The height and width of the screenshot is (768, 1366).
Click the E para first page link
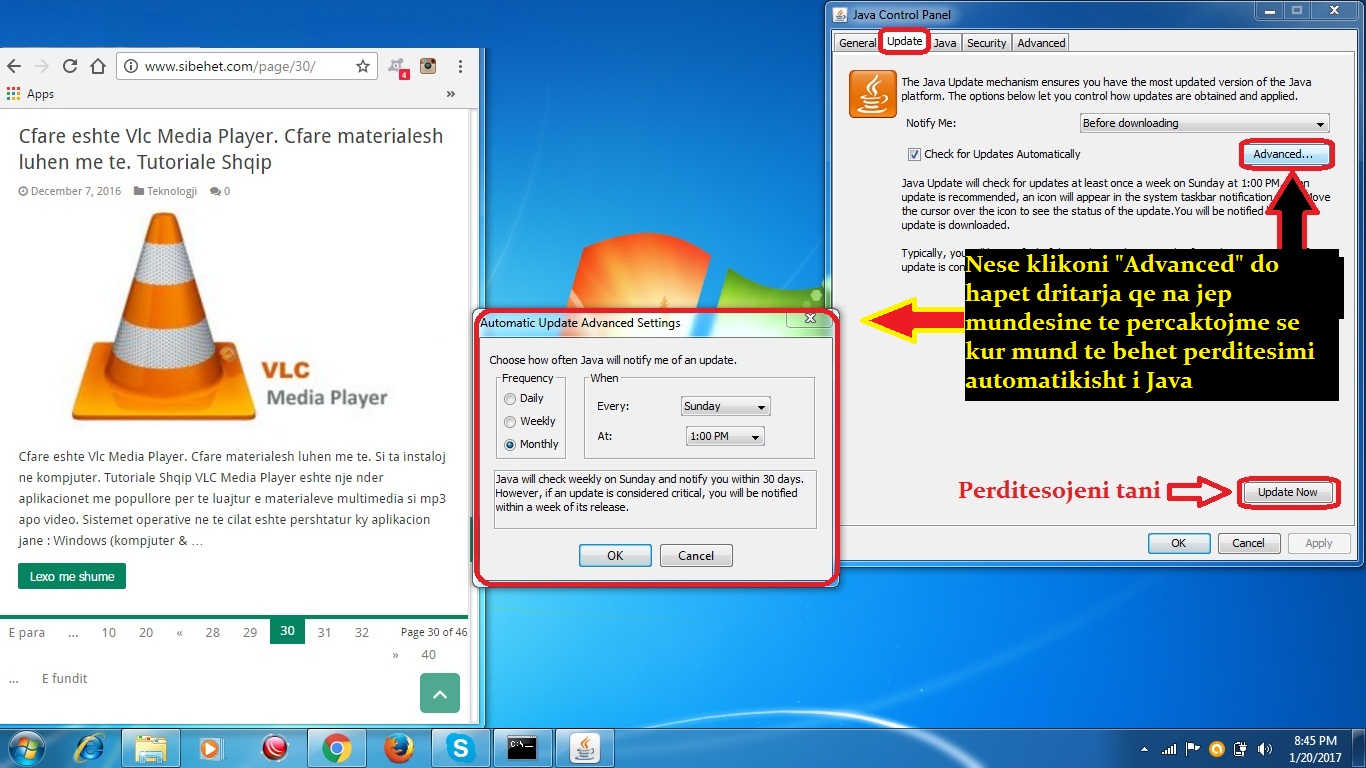(x=27, y=632)
